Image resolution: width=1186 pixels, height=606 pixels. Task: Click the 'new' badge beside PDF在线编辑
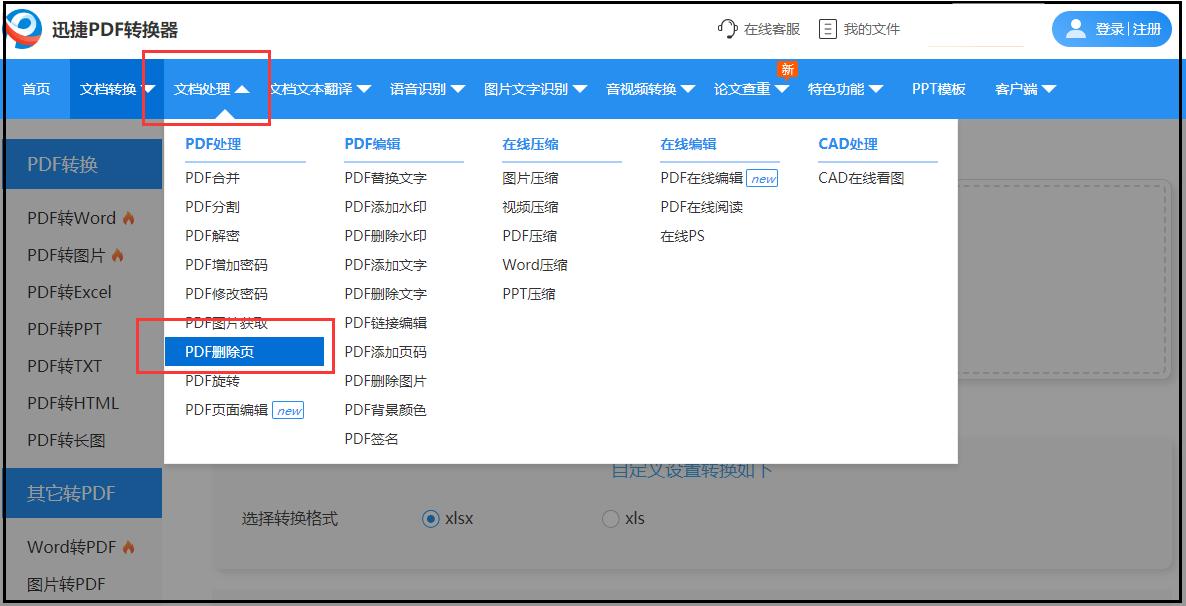pos(763,177)
